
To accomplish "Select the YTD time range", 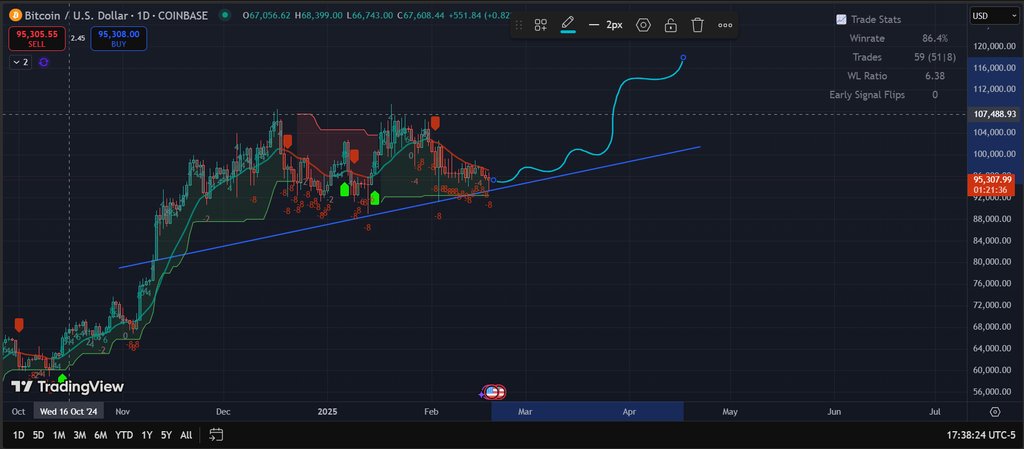I will click(x=124, y=435).
